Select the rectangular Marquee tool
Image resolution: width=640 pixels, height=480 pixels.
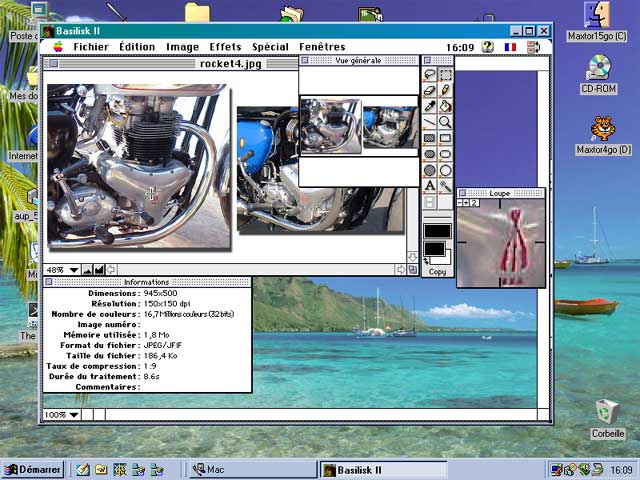pyautogui.click(x=445, y=75)
